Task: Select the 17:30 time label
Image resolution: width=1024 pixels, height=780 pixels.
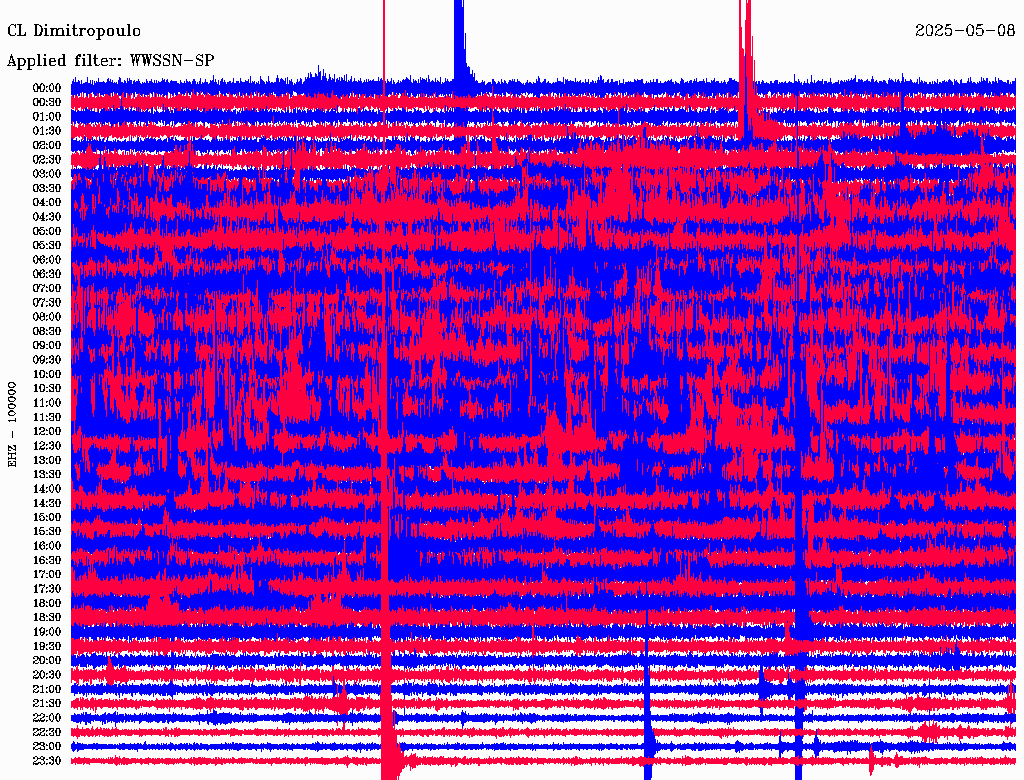Action: (47, 589)
